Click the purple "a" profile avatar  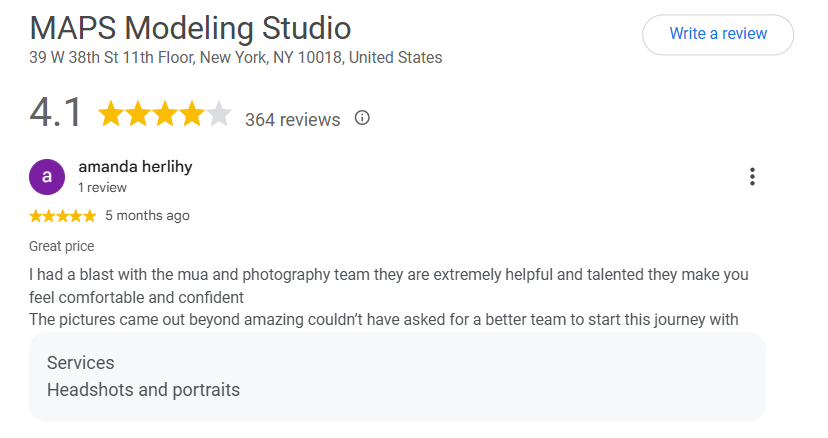pyautogui.click(x=47, y=177)
